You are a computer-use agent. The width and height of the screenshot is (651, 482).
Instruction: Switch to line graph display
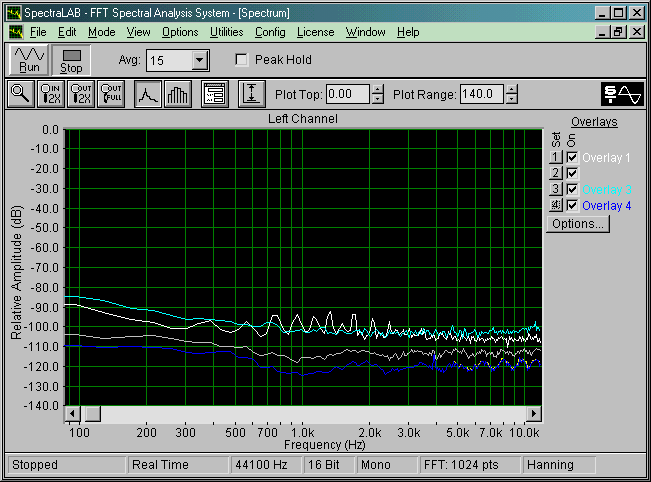(x=148, y=94)
